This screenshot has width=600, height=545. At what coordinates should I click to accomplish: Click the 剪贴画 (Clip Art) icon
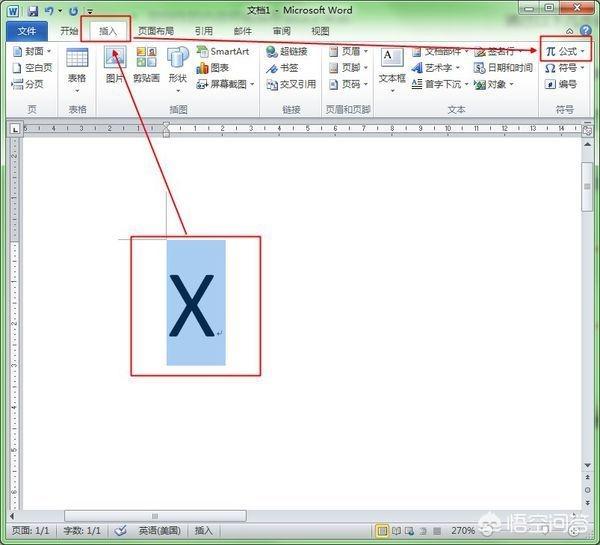pyautogui.click(x=146, y=57)
